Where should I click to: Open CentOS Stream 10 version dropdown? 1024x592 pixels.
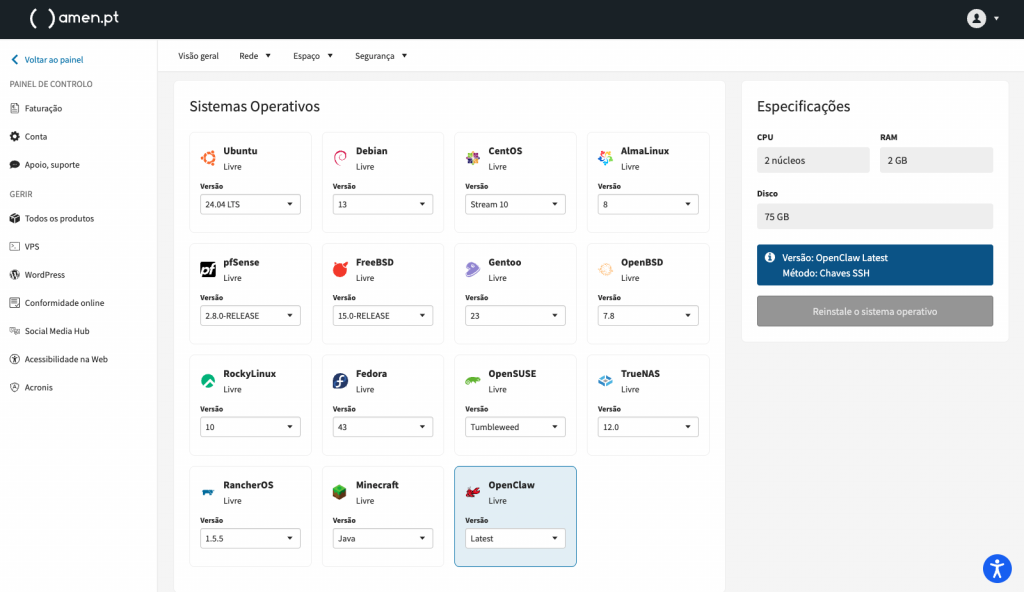515,204
